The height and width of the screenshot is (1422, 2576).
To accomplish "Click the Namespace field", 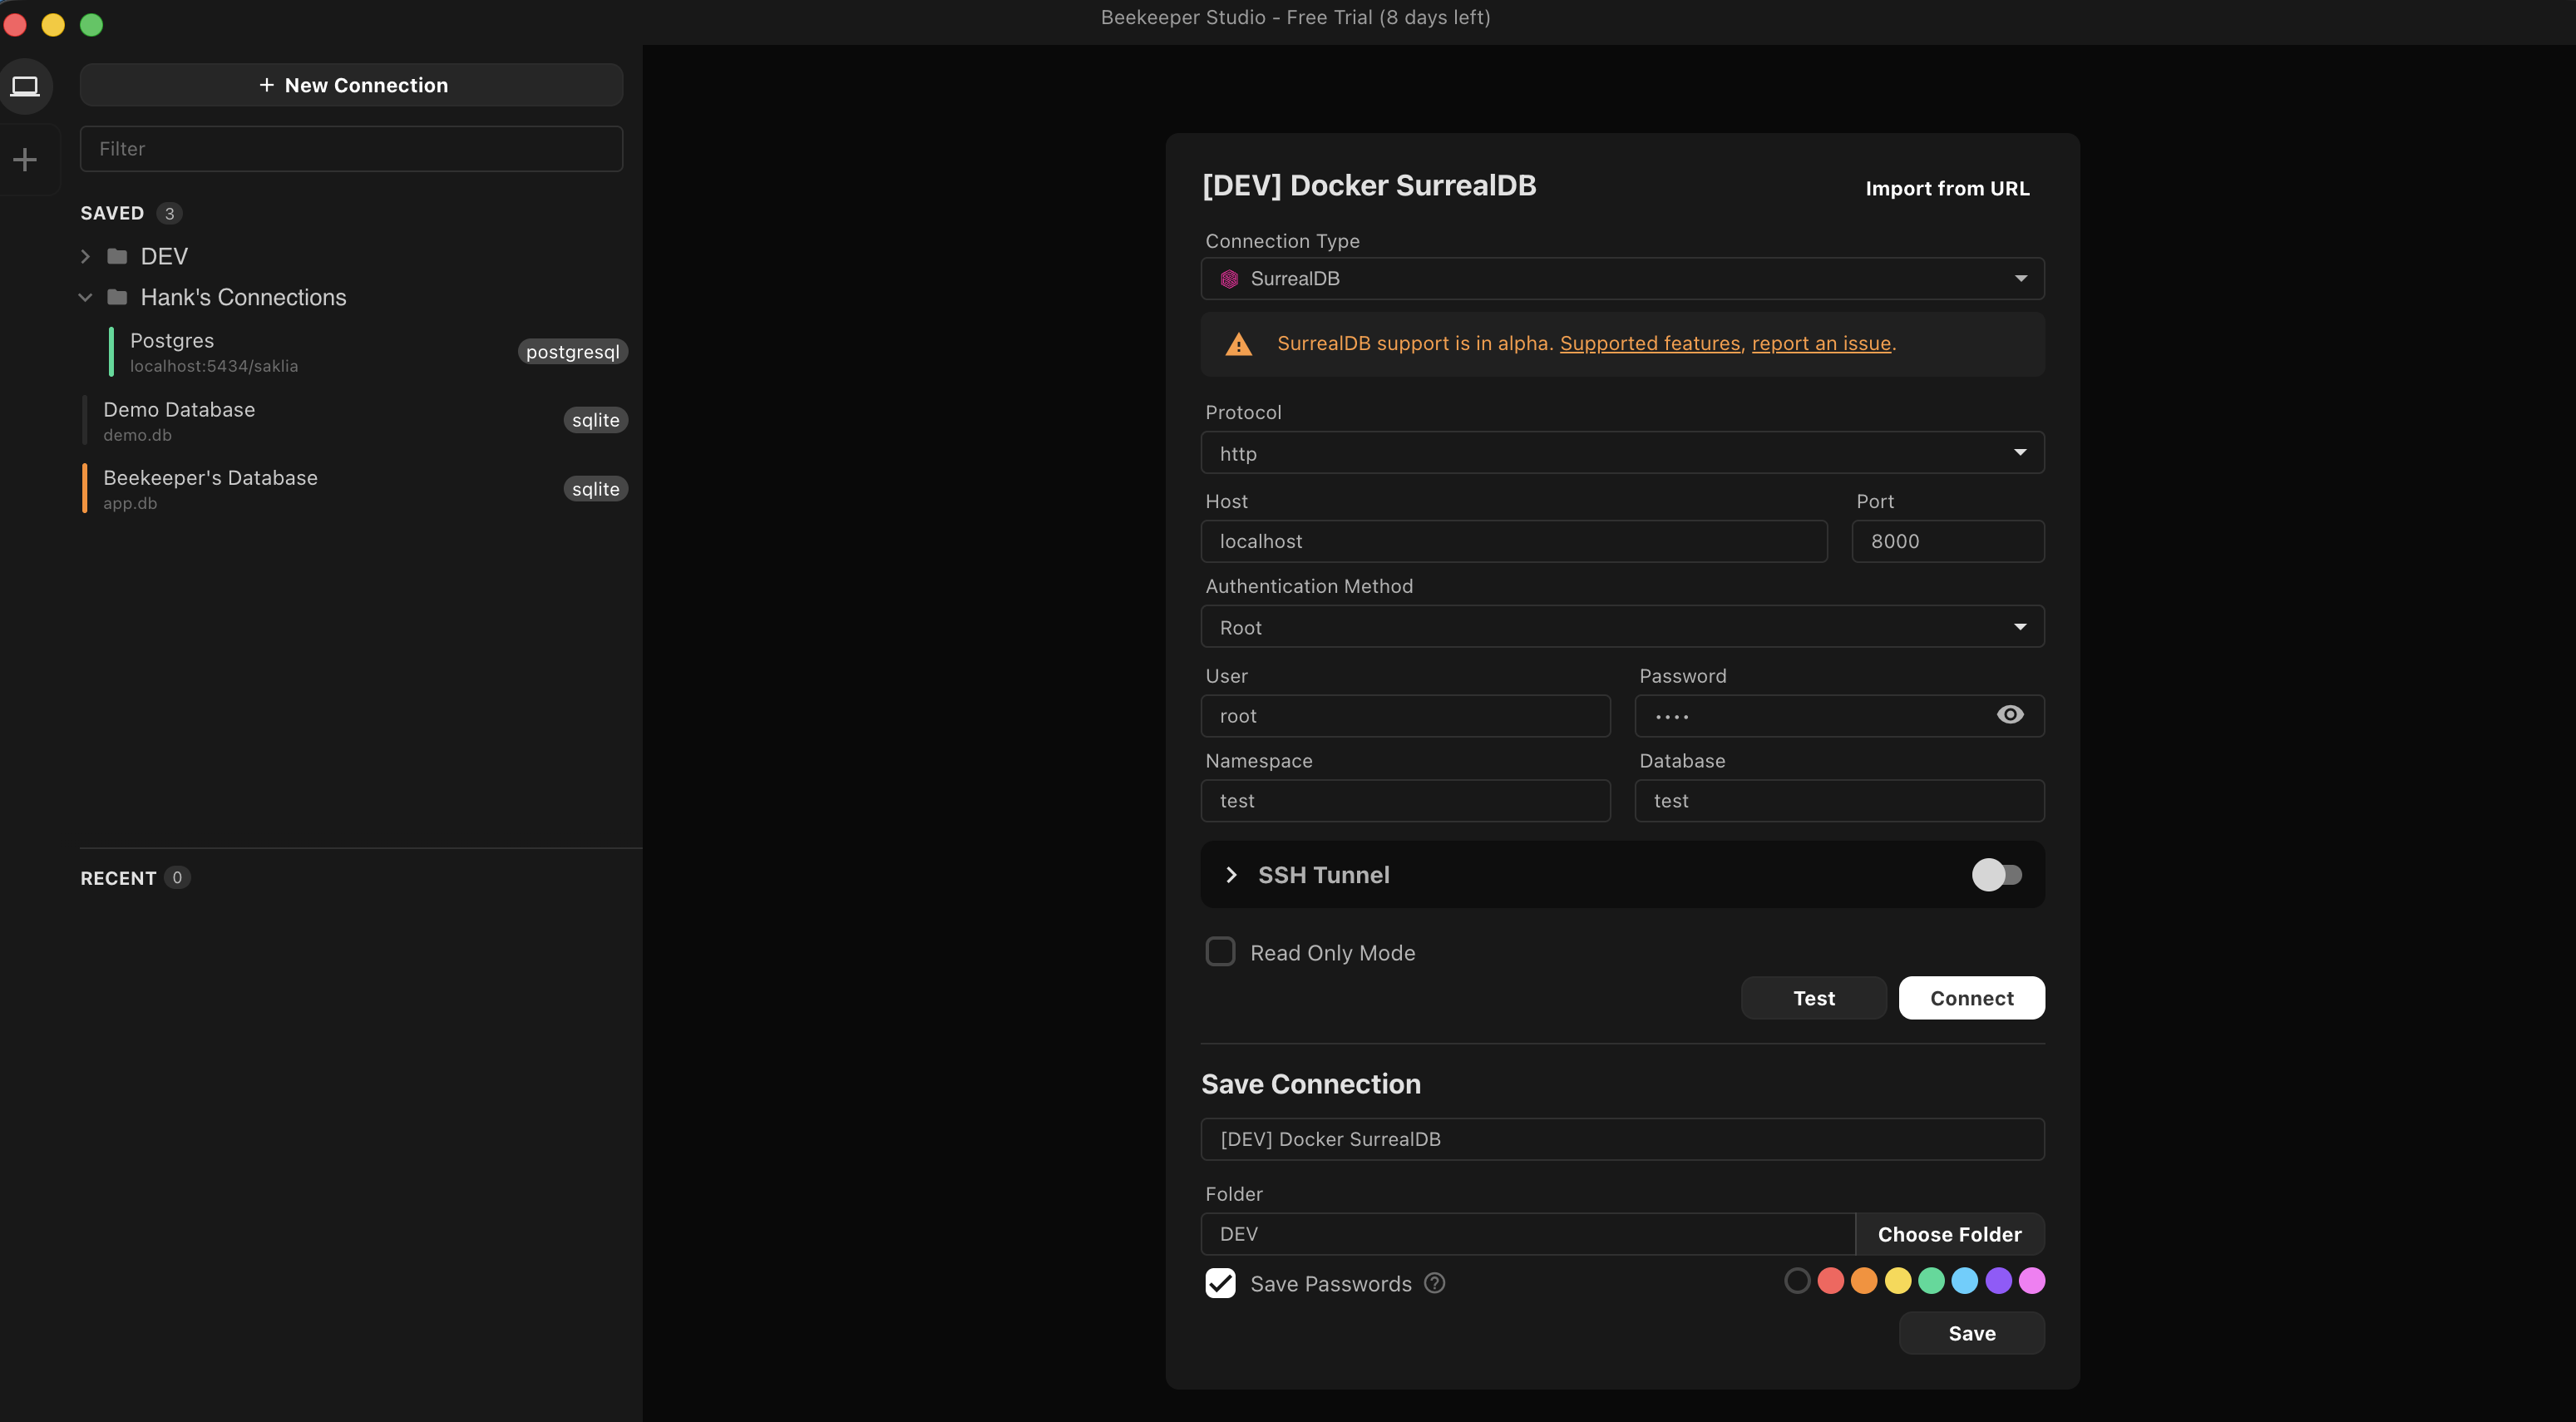I will [1405, 801].
